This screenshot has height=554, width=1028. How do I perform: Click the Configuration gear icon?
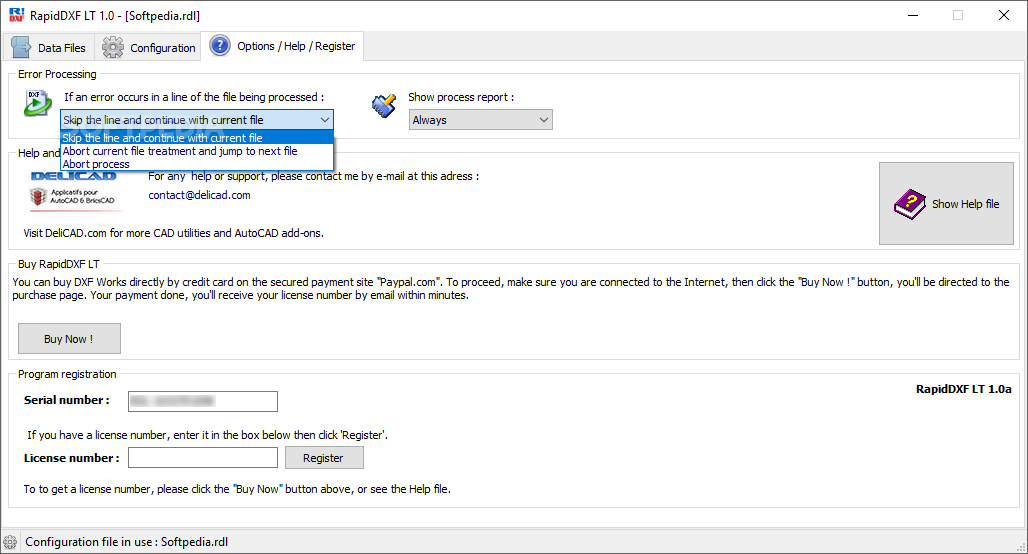tap(113, 47)
